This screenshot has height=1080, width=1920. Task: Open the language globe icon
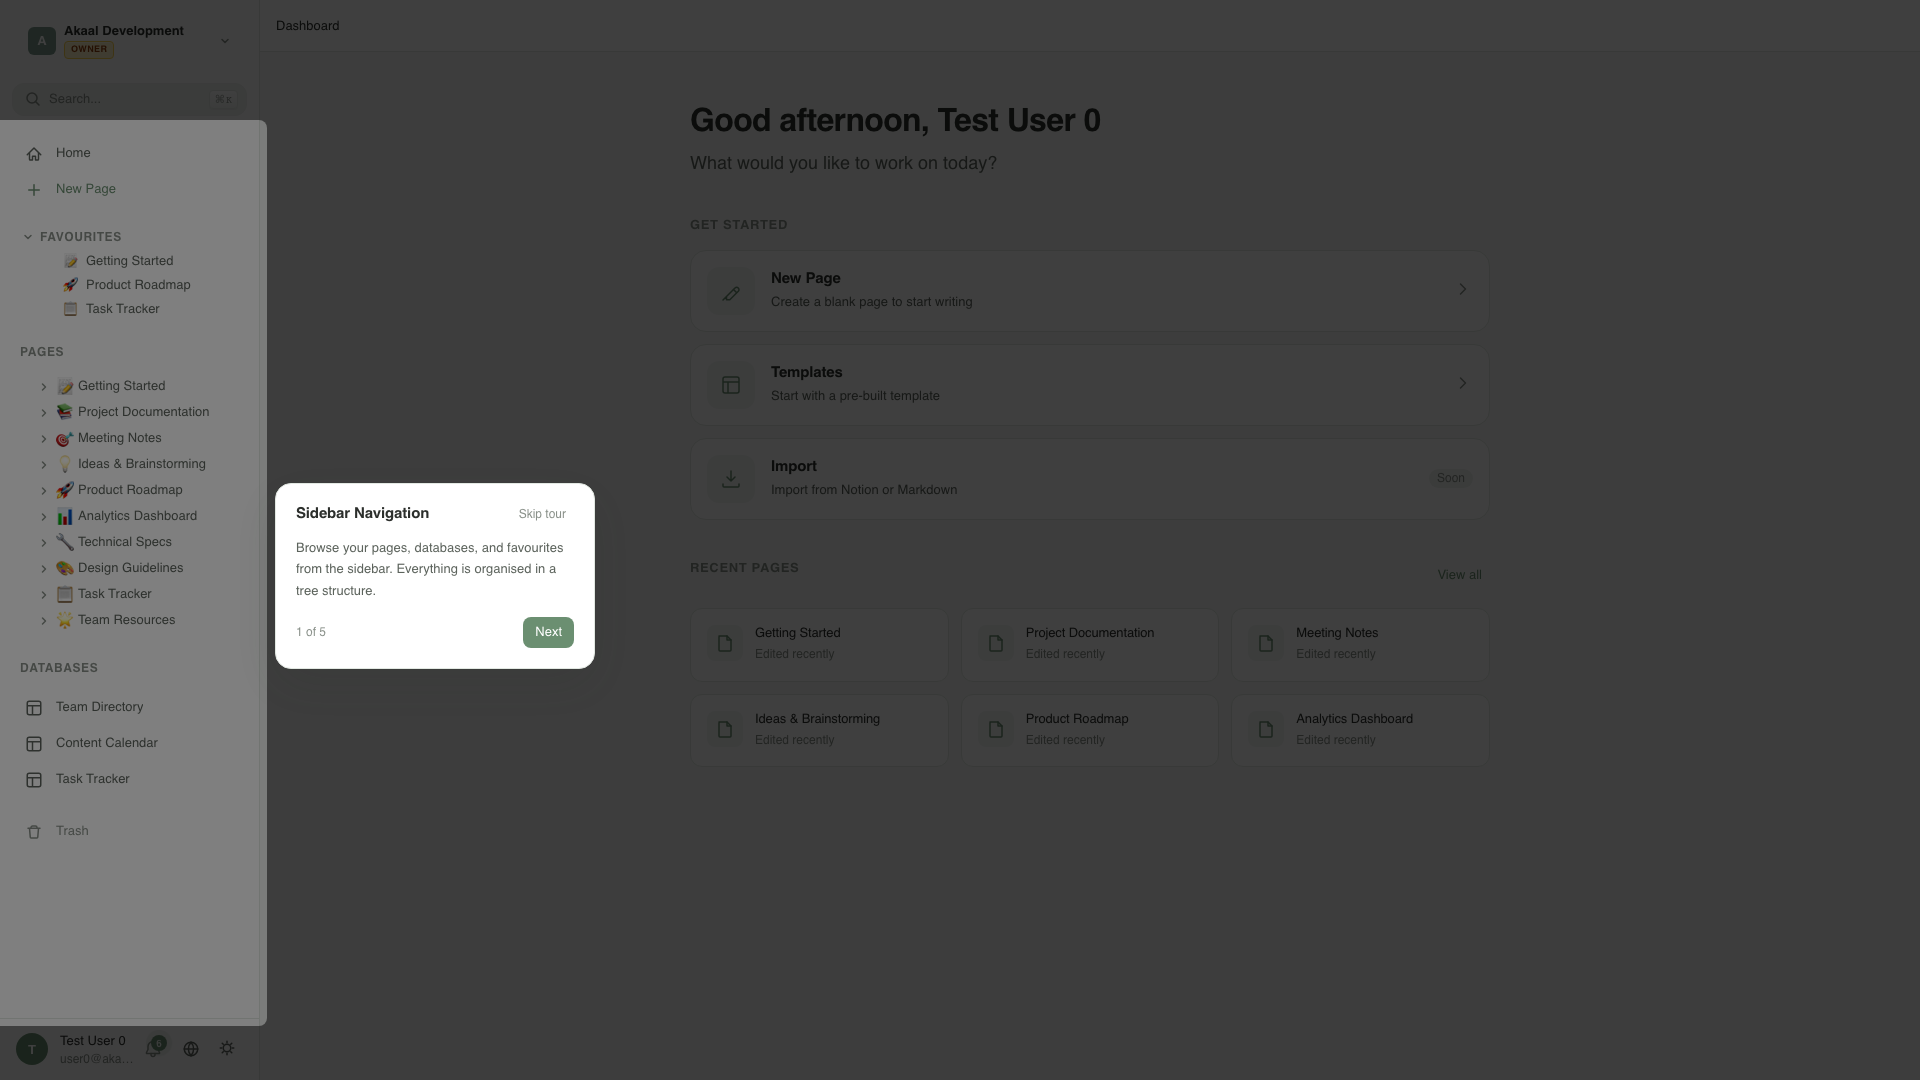[x=191, y=1048]
